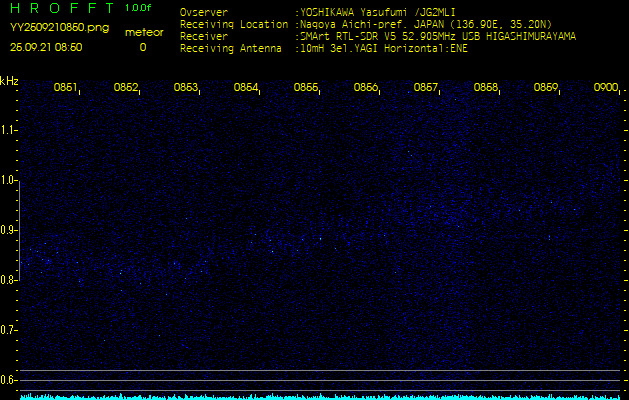
Task: Click the 0855 time marker
Action: coord(306,88)
